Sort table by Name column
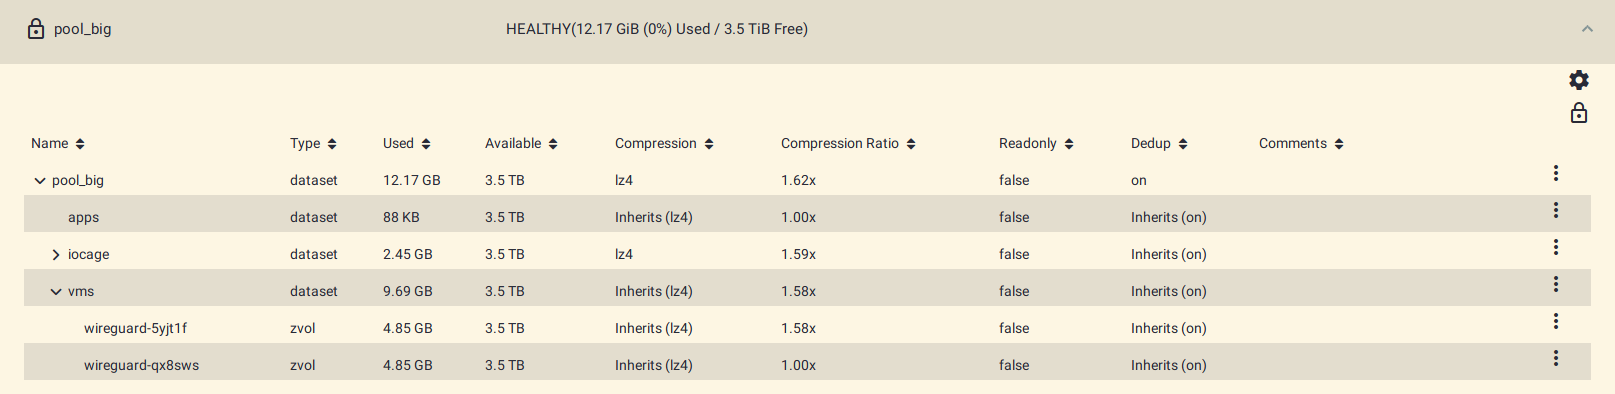 pyautogui.click(x=58, y=144)
